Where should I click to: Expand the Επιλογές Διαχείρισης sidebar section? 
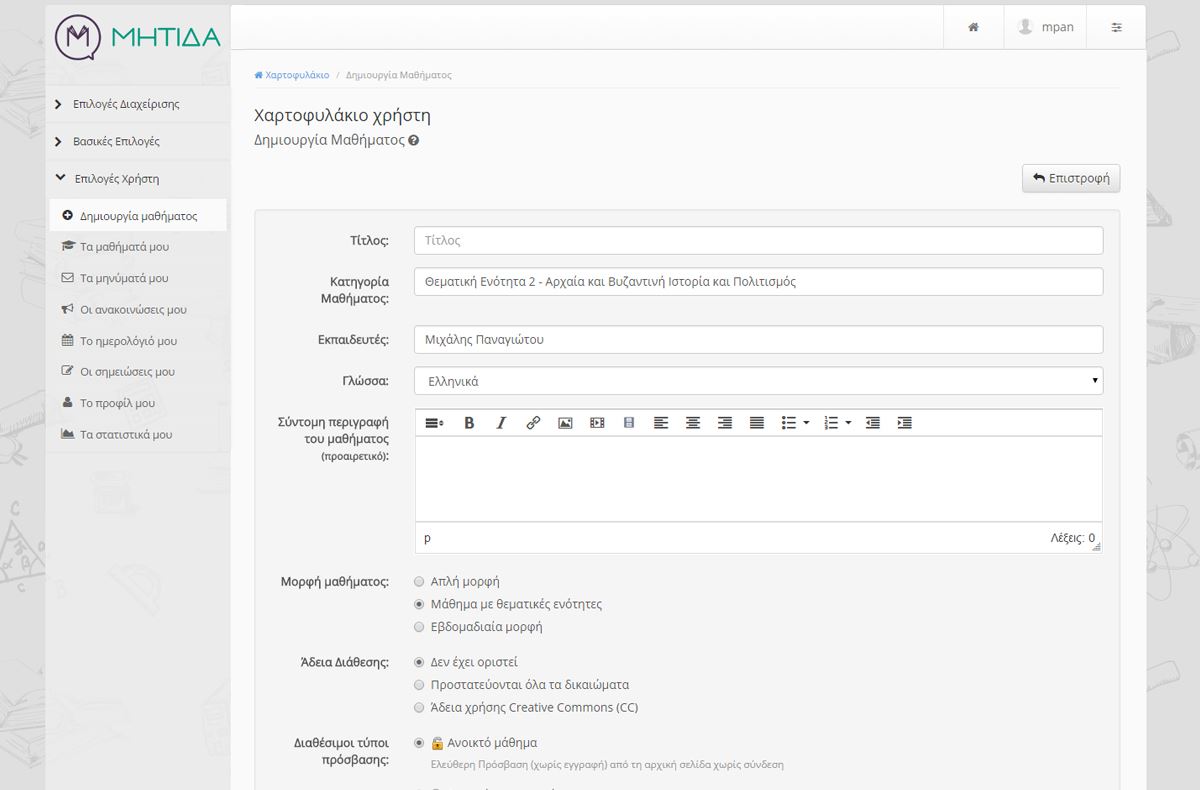[126, 104]
